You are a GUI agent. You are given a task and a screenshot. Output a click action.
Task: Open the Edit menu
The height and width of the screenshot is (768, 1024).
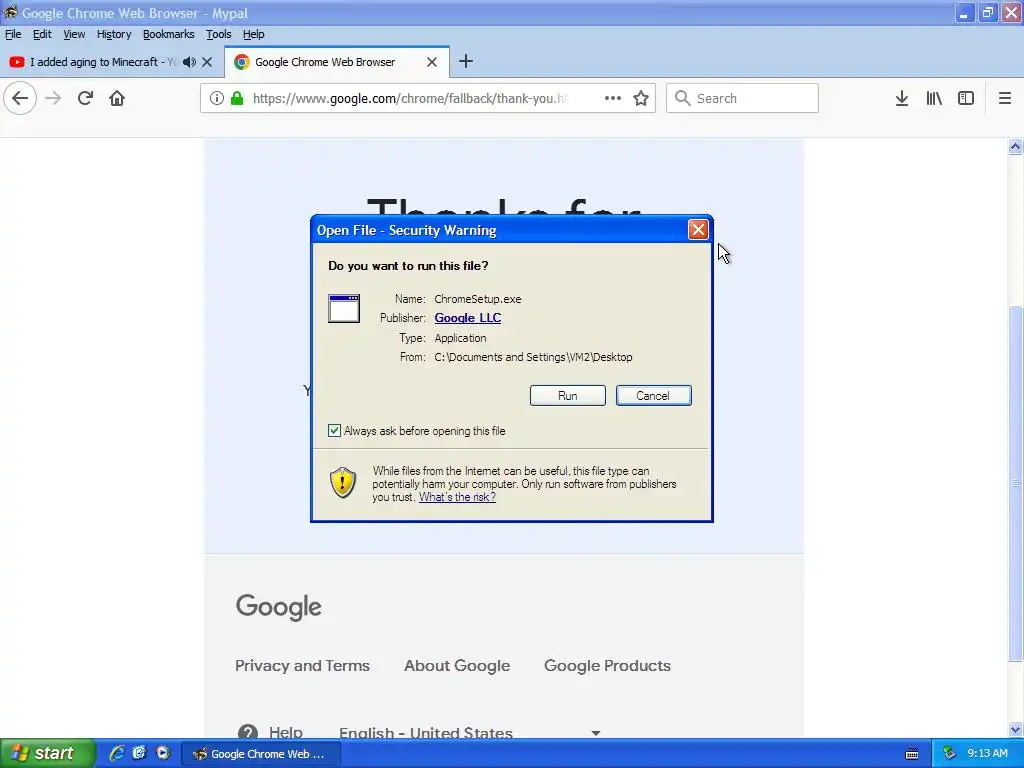coord(42,34)
